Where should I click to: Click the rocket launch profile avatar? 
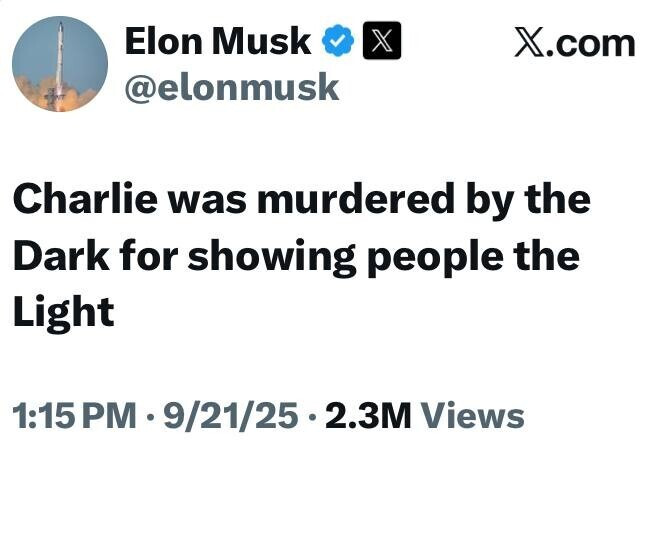tap(60, 64)
